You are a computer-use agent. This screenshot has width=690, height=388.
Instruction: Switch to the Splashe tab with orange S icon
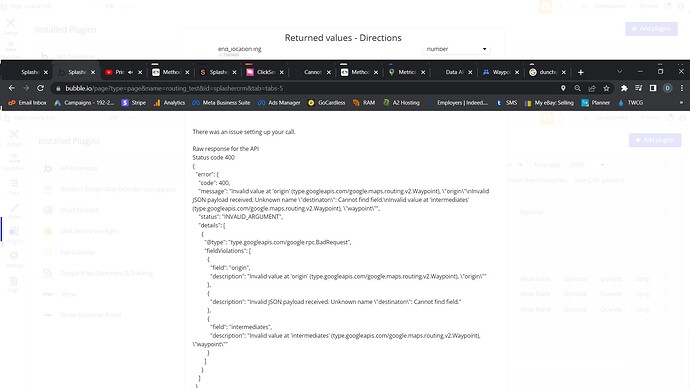click(x=218, y=72)
